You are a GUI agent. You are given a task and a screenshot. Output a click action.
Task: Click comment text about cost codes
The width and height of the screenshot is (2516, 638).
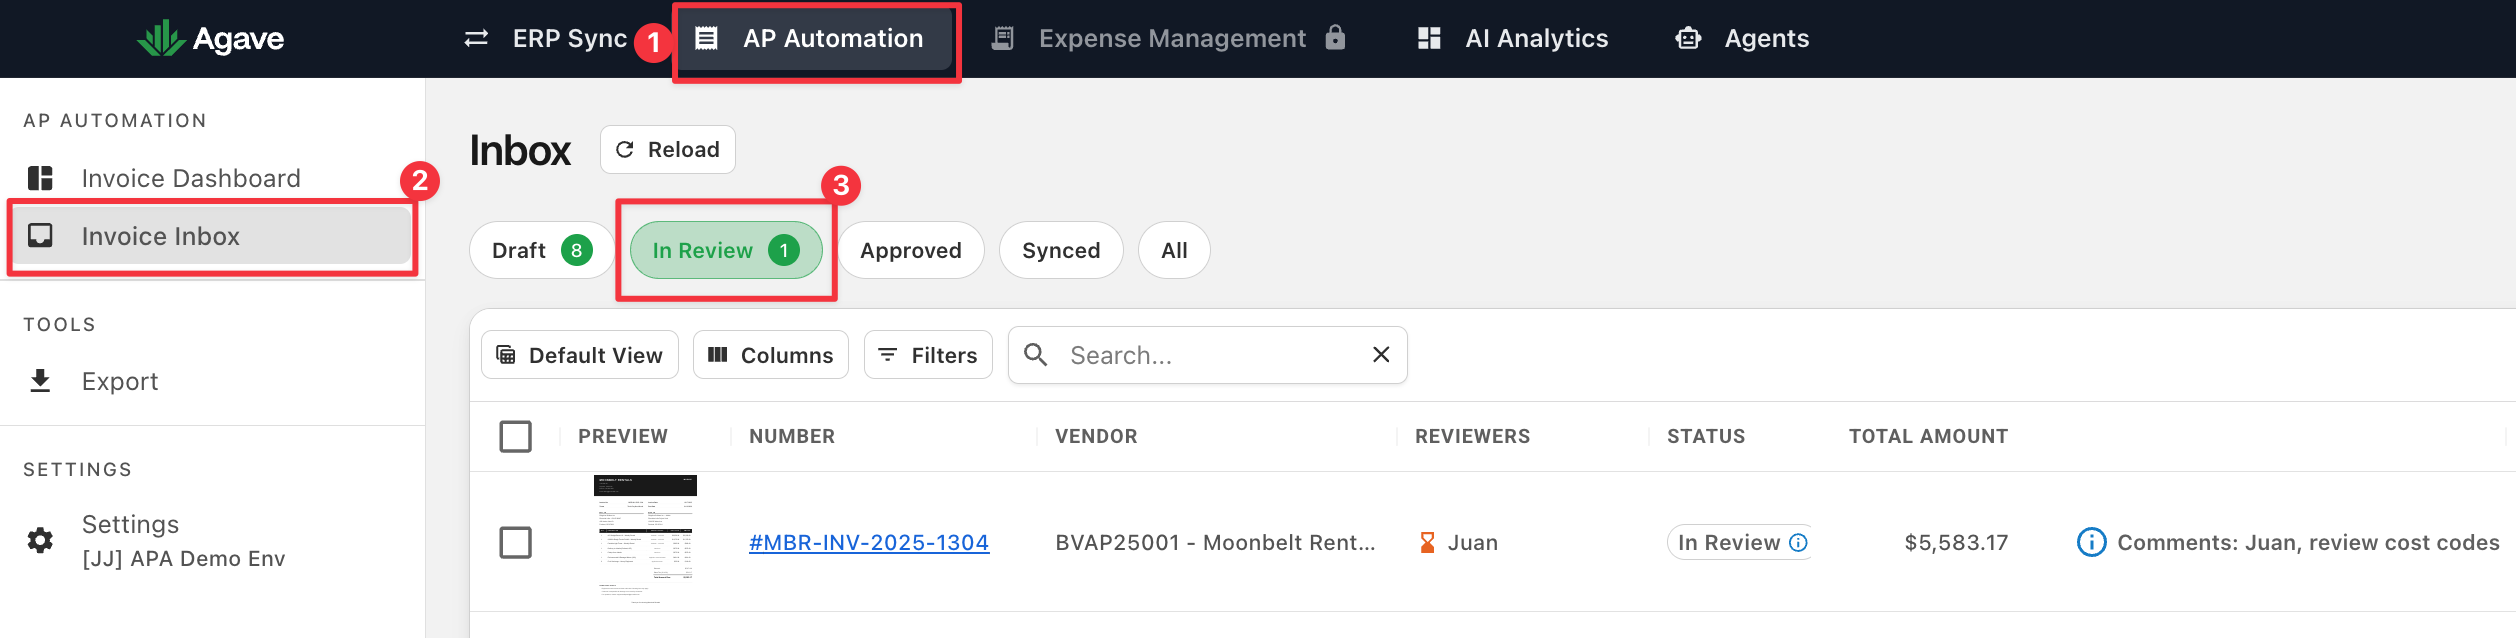click(2308, 542)
